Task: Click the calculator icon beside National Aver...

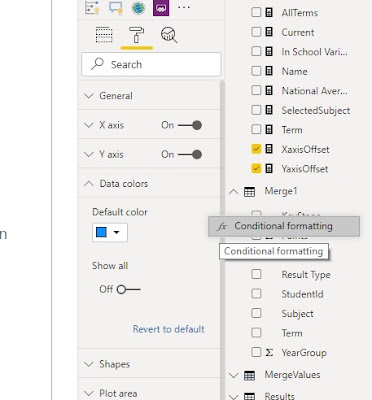Action: click(269, 90)
